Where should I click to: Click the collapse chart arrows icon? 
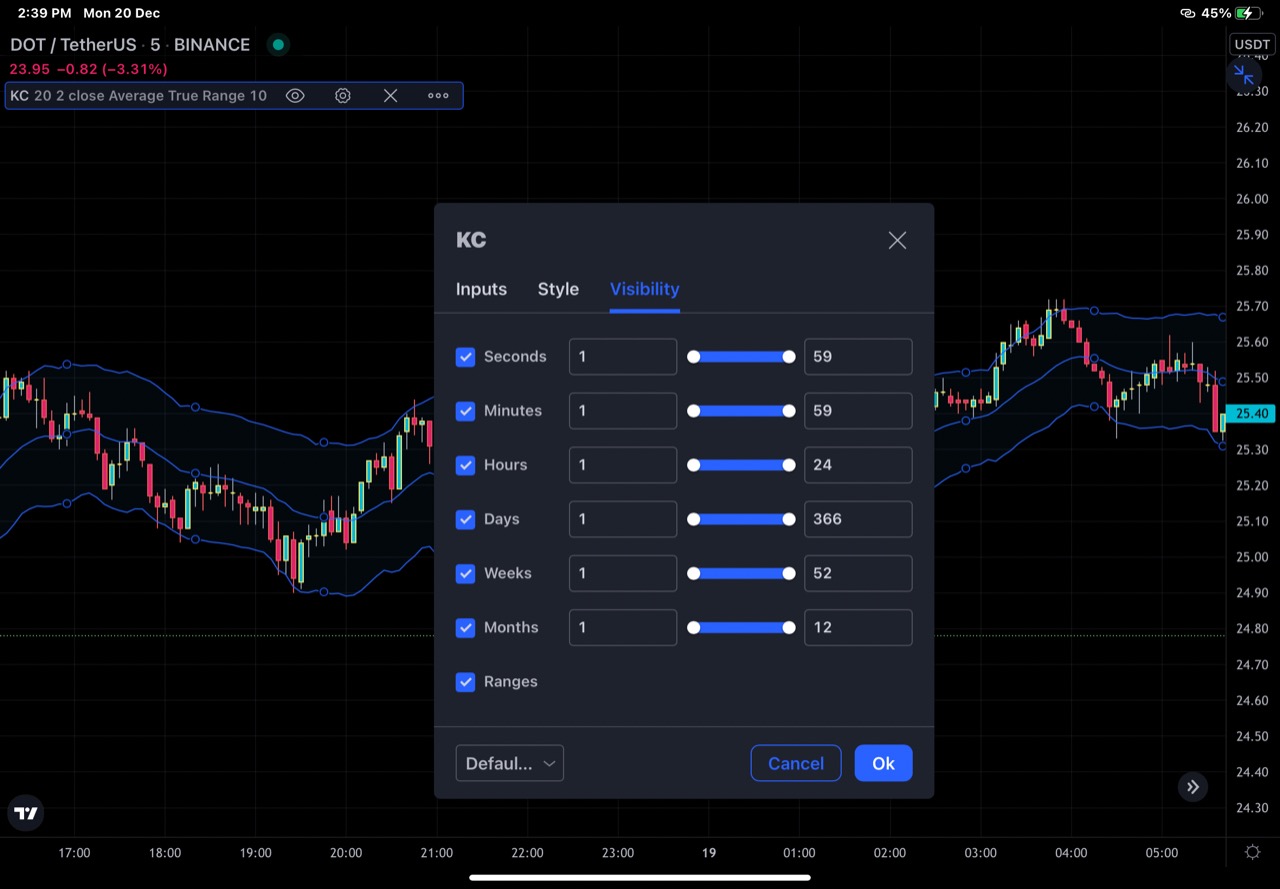(1244, 75)
